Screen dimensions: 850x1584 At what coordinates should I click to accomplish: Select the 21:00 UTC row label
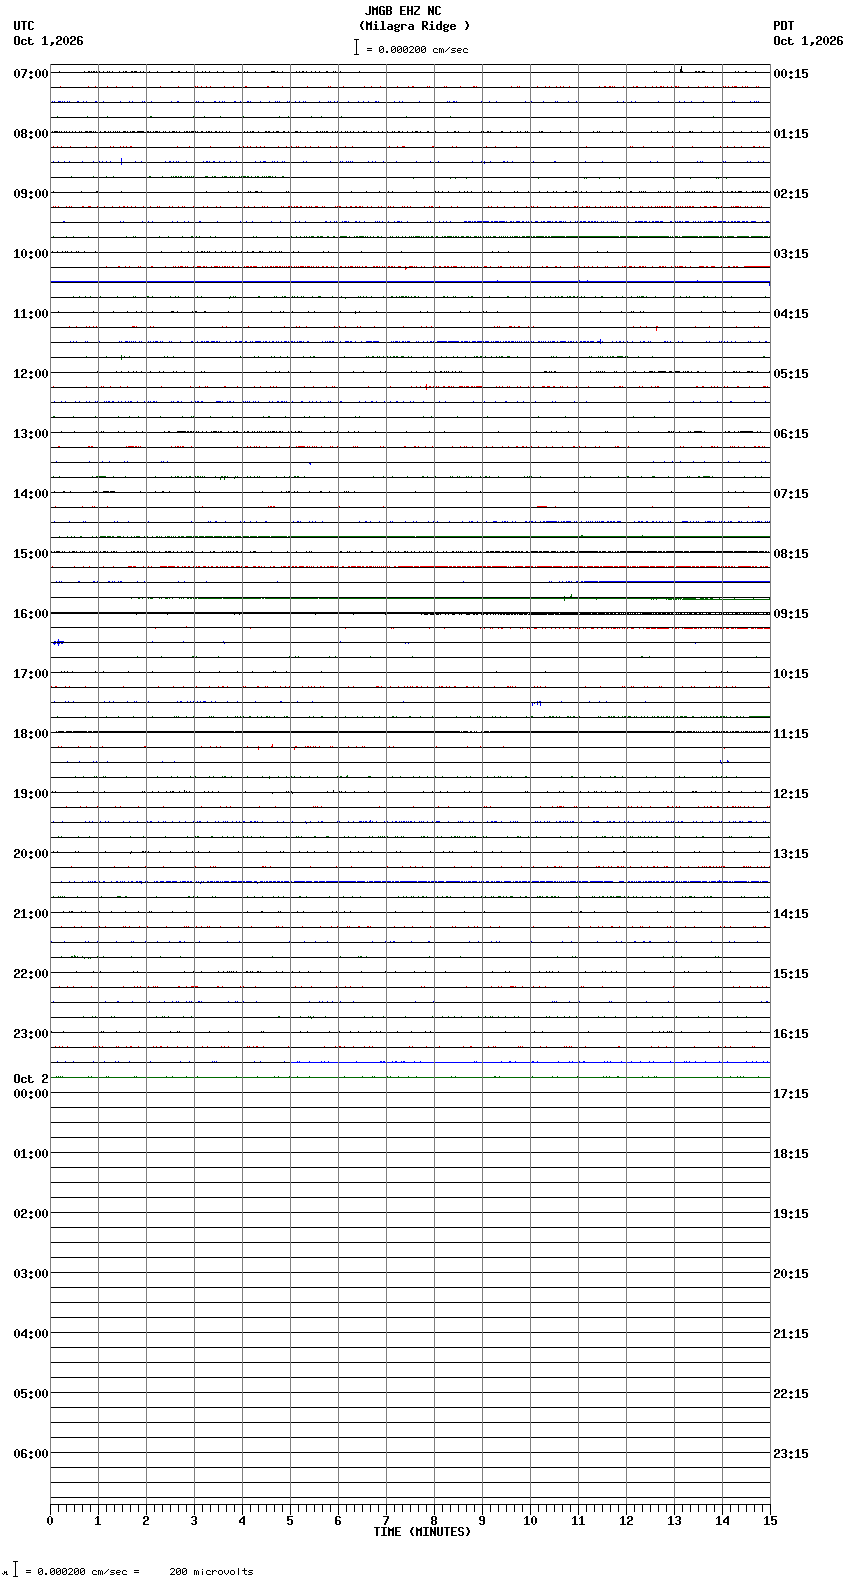(x=31, y=914)
